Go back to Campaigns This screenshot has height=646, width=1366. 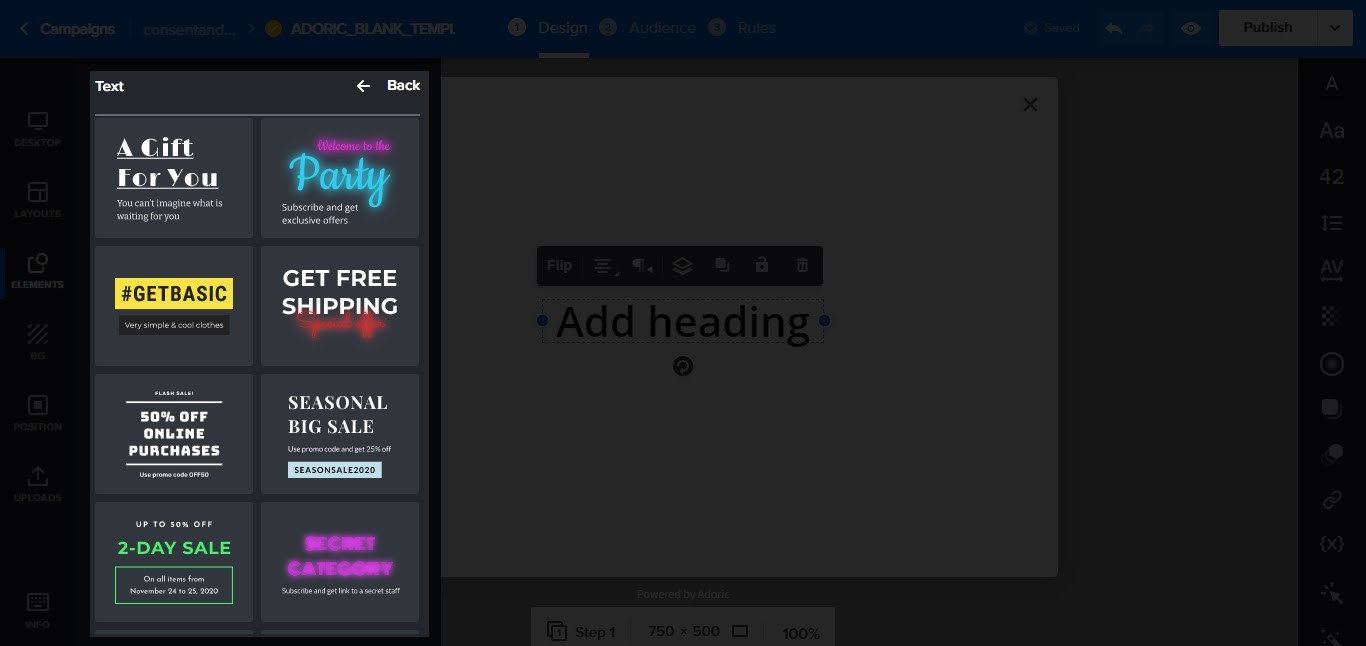(67, 29)
